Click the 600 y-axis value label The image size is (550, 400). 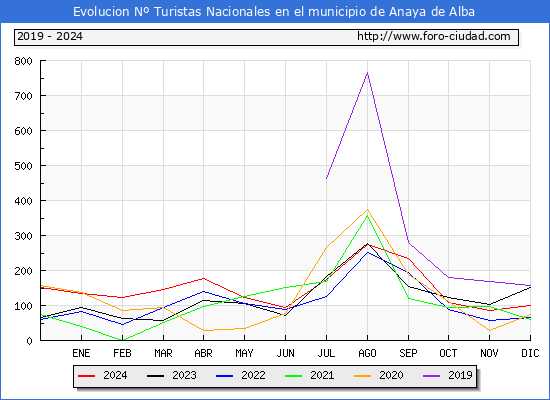click(24, 131)
